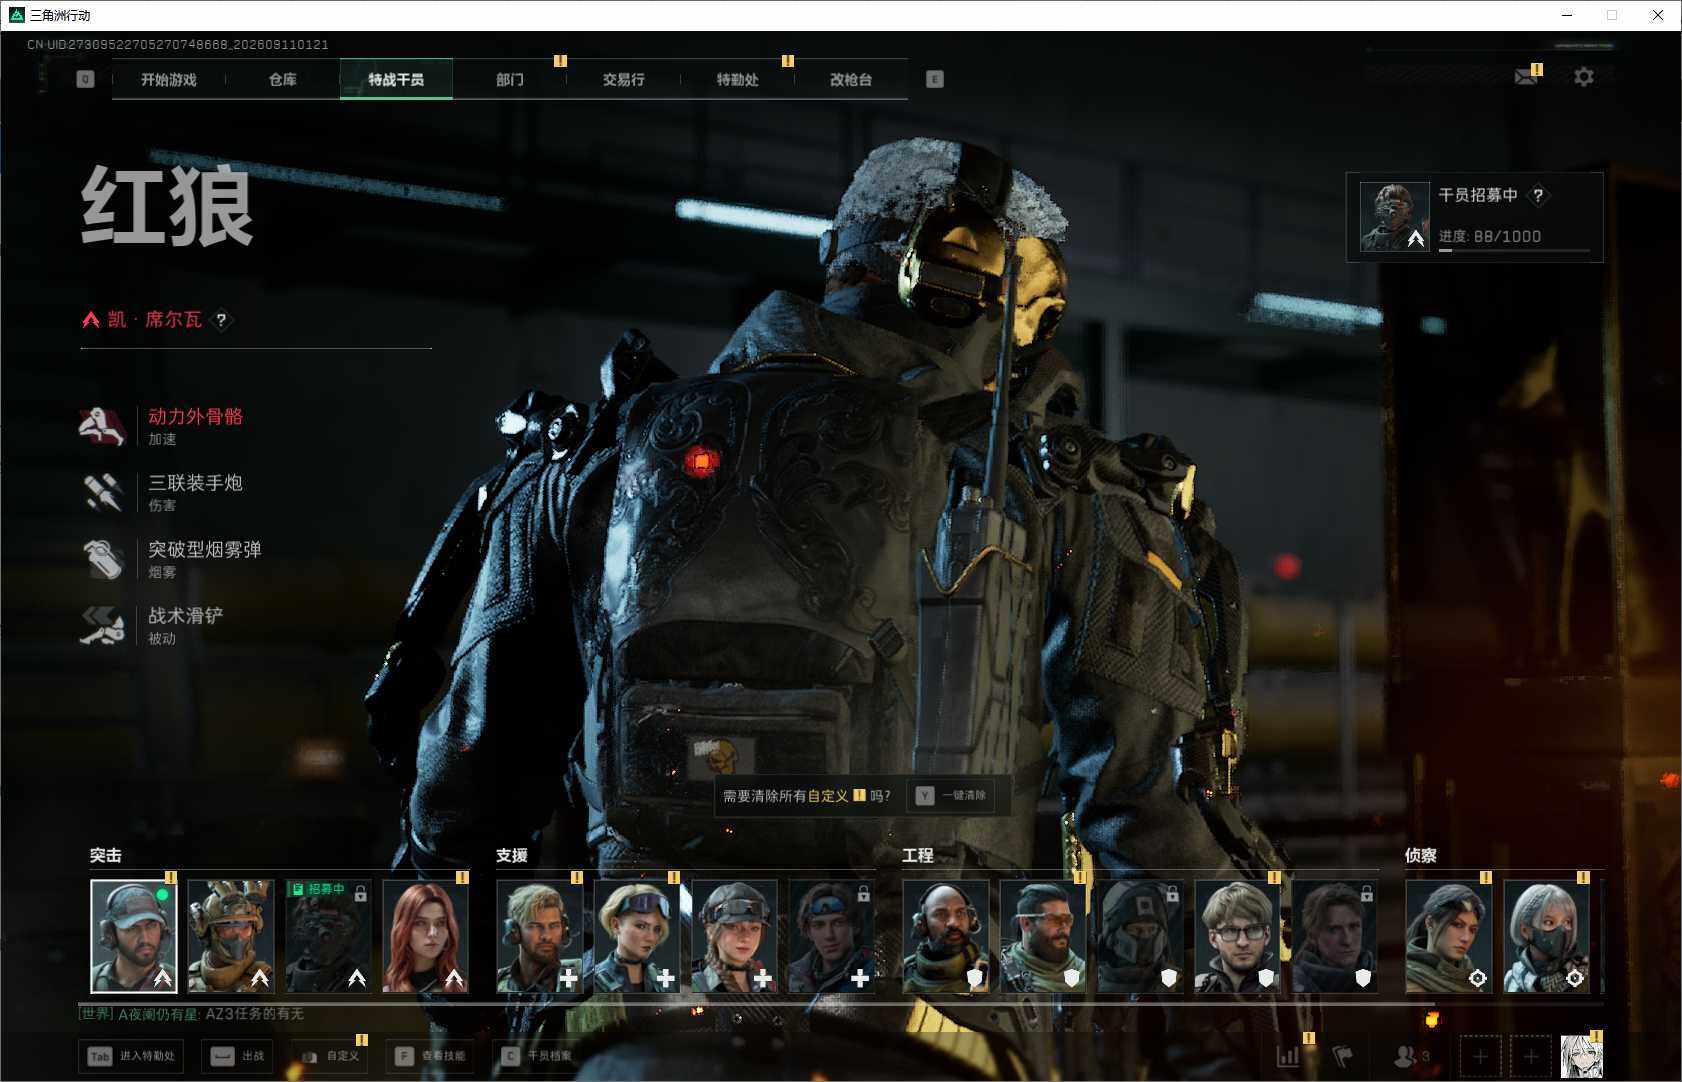Open the 特战干员 tab
Image resolution: width=1682 pixels, height=1082 pixels.
coord(396,80)
